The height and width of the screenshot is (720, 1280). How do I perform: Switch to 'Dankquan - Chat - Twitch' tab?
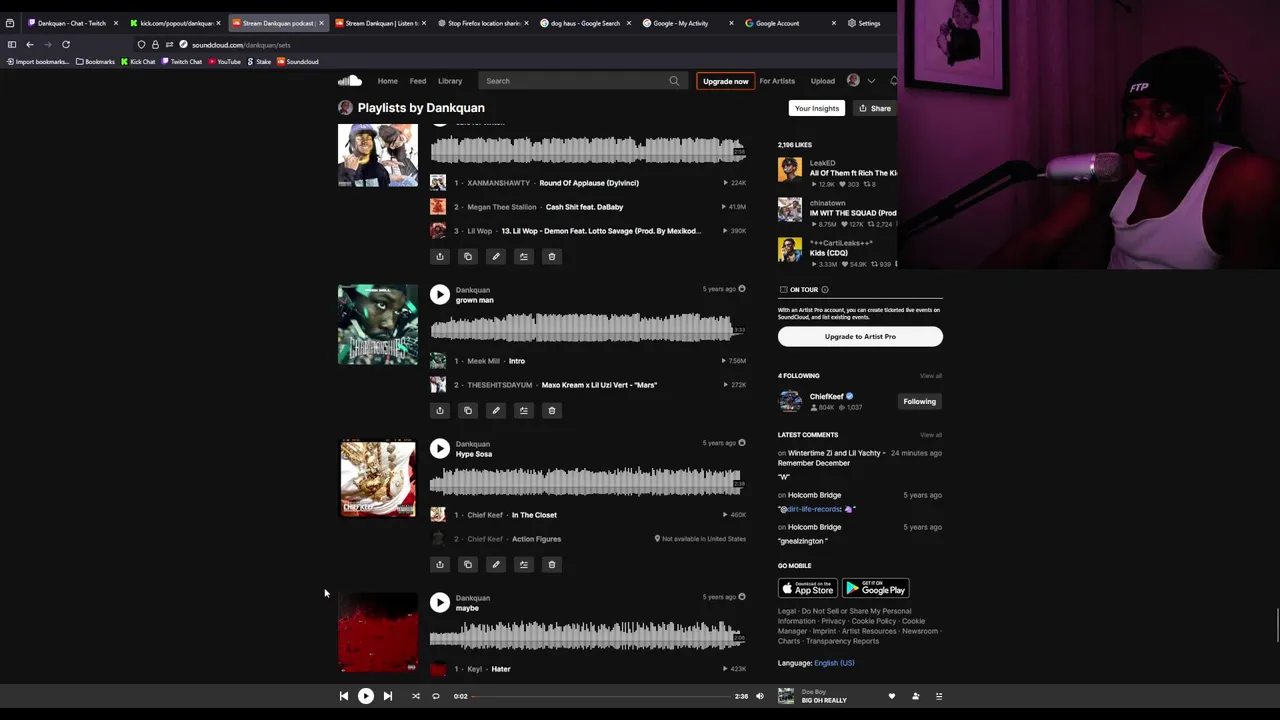70,23
